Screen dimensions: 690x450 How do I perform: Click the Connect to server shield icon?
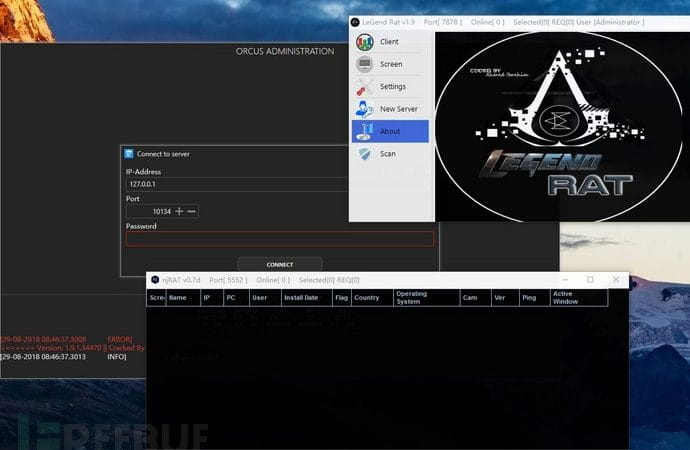point(128,154)
